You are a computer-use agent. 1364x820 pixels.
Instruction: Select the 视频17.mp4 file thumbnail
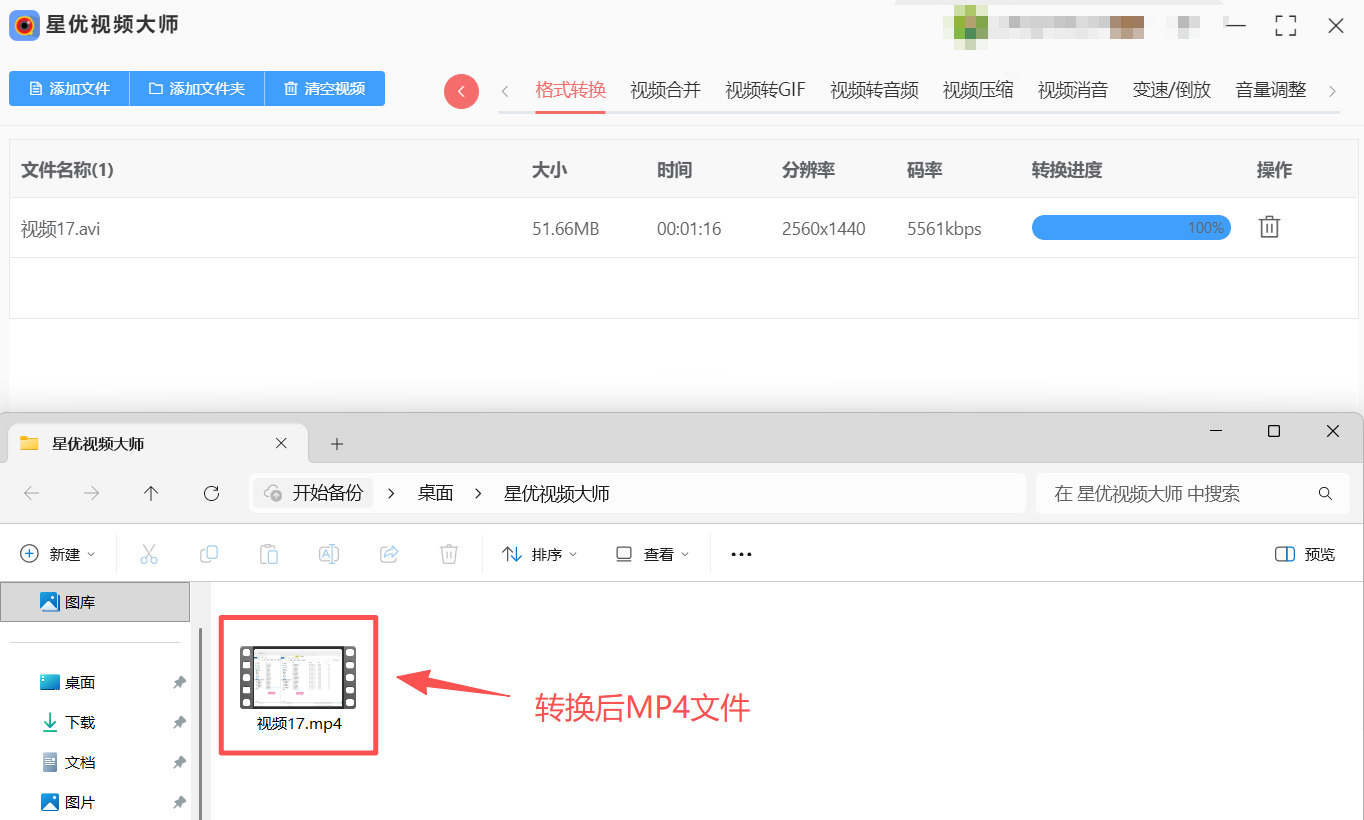298,678
